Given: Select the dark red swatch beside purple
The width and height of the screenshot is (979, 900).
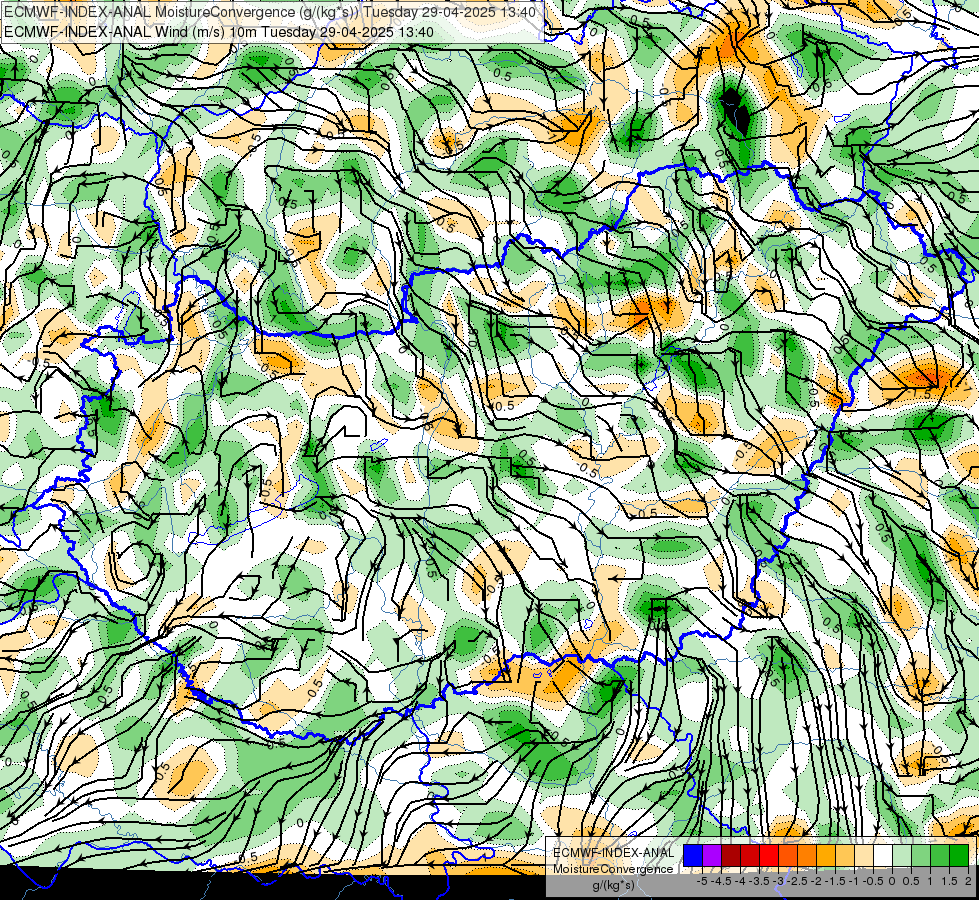Looking at the screenshot, I should point(731,855).
